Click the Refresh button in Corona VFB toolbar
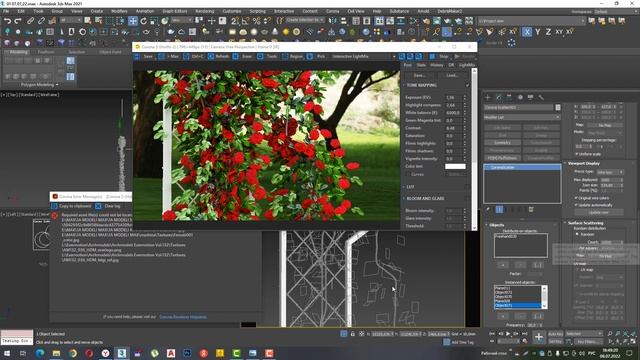The width and height of the screenshot is (640, 360). (x=219, y=56)
